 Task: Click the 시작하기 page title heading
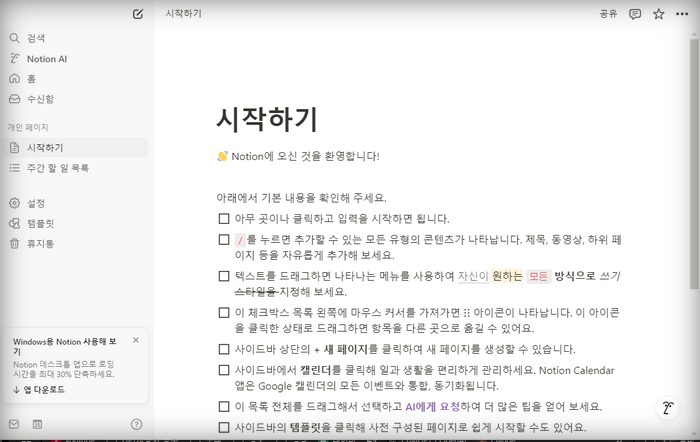pos(267,120)
